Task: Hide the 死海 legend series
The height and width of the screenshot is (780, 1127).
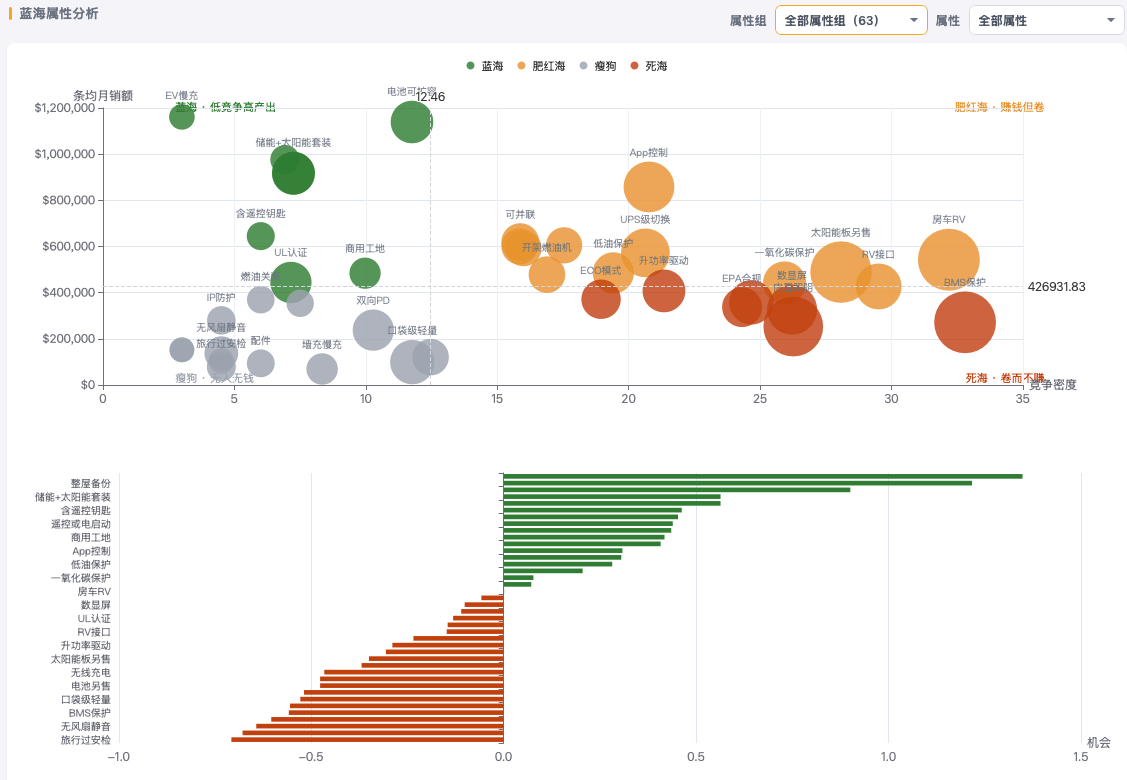Action: pos(649,66)
